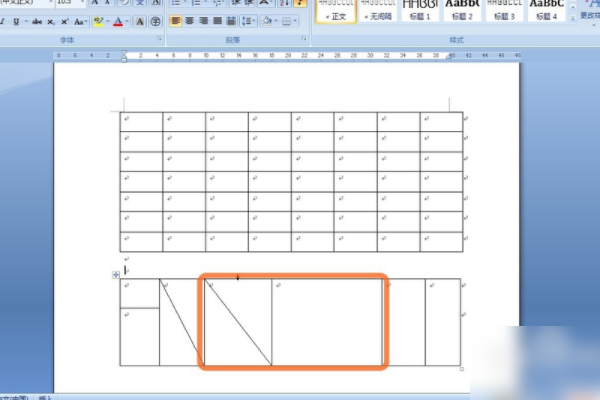Open shading color dropdown arrow
This screenshot has height=400, width=600.
tap(276, 21)
